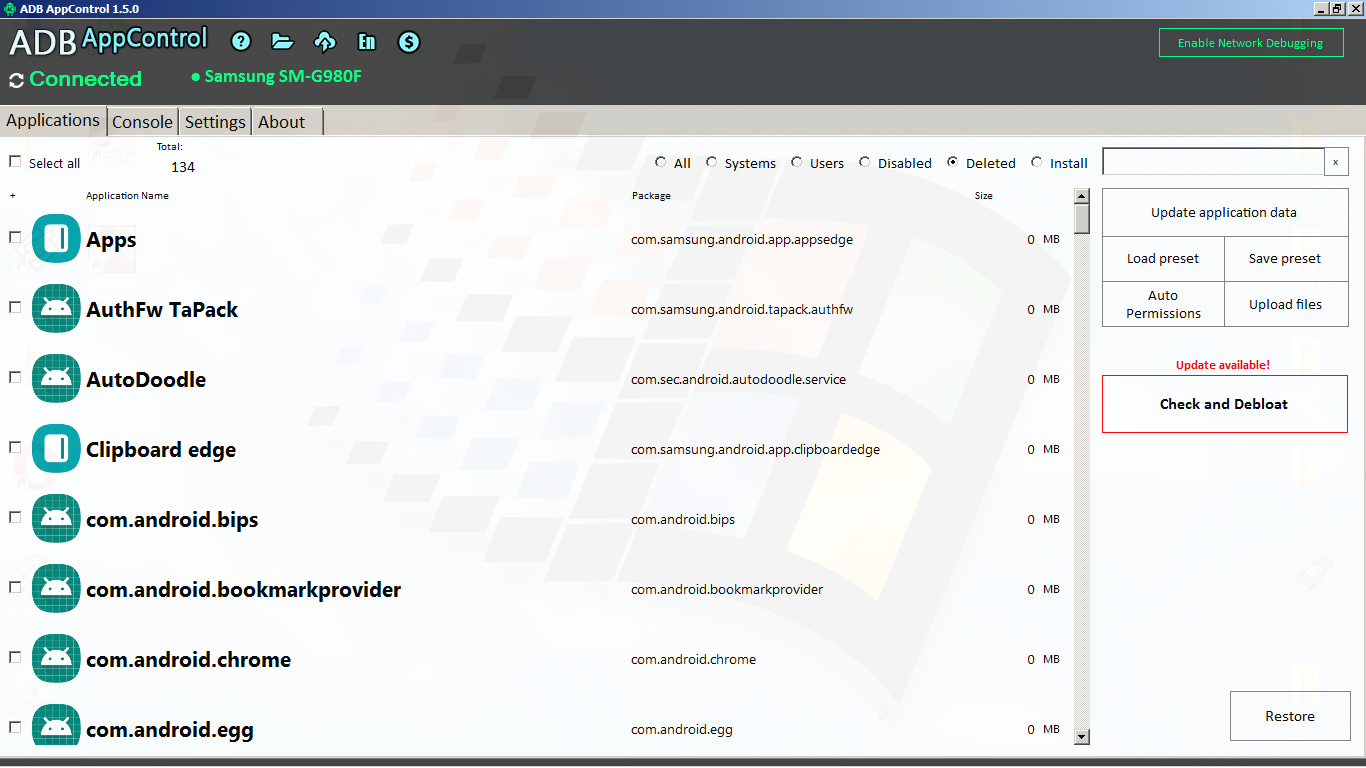Image resolution: width=1366 pixels, height=768 pixels.
Task: Click the plus column header
Action: pos(12,196)
